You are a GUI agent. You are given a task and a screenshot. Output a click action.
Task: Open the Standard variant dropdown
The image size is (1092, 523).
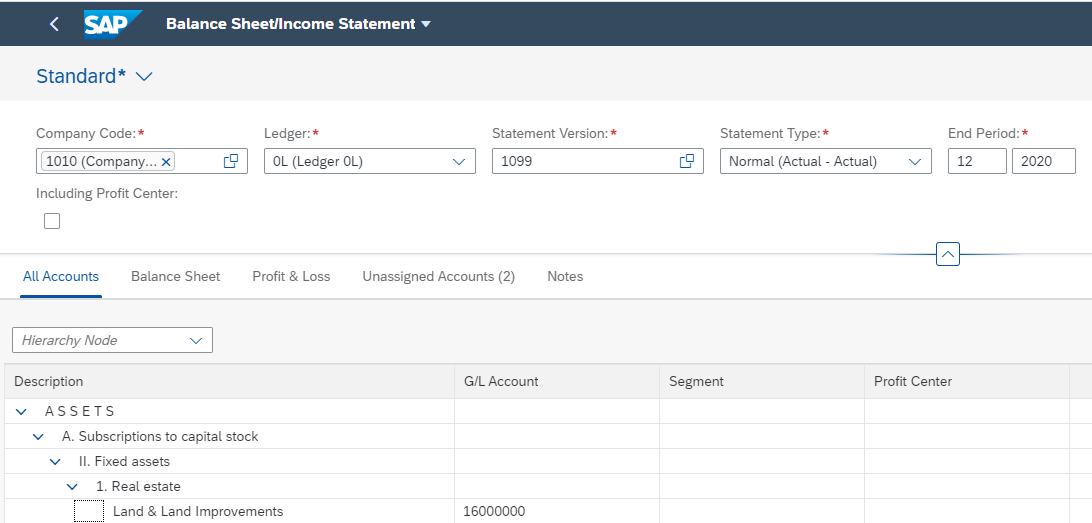tap(144, 77)
